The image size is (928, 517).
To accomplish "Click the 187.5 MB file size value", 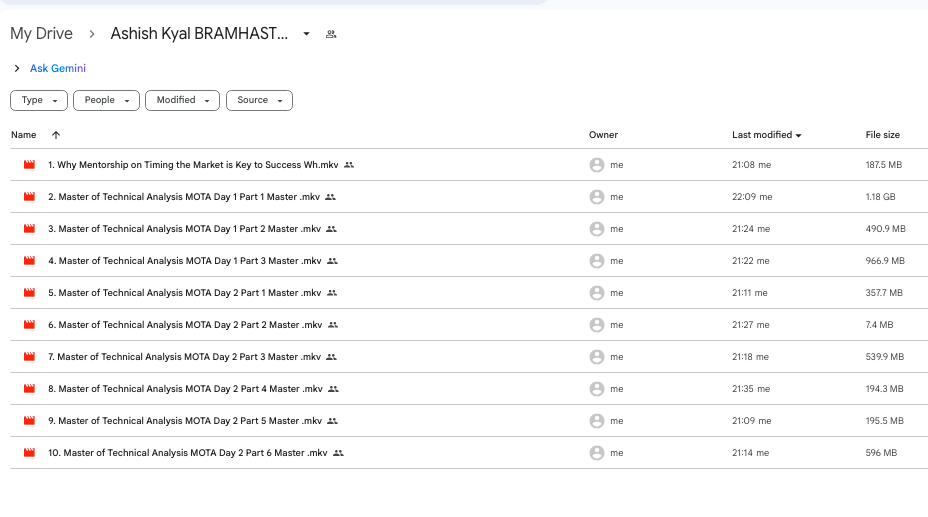I will (884, 165).
